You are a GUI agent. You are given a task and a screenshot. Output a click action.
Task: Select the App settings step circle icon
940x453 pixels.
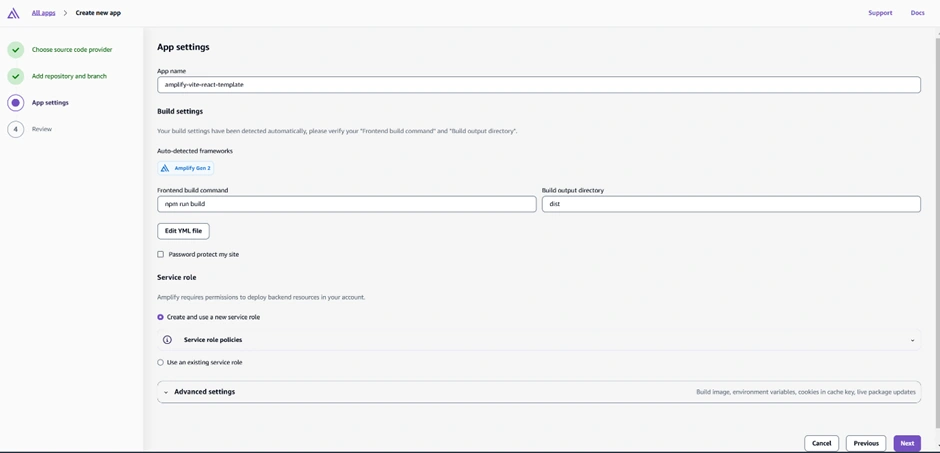16,102
